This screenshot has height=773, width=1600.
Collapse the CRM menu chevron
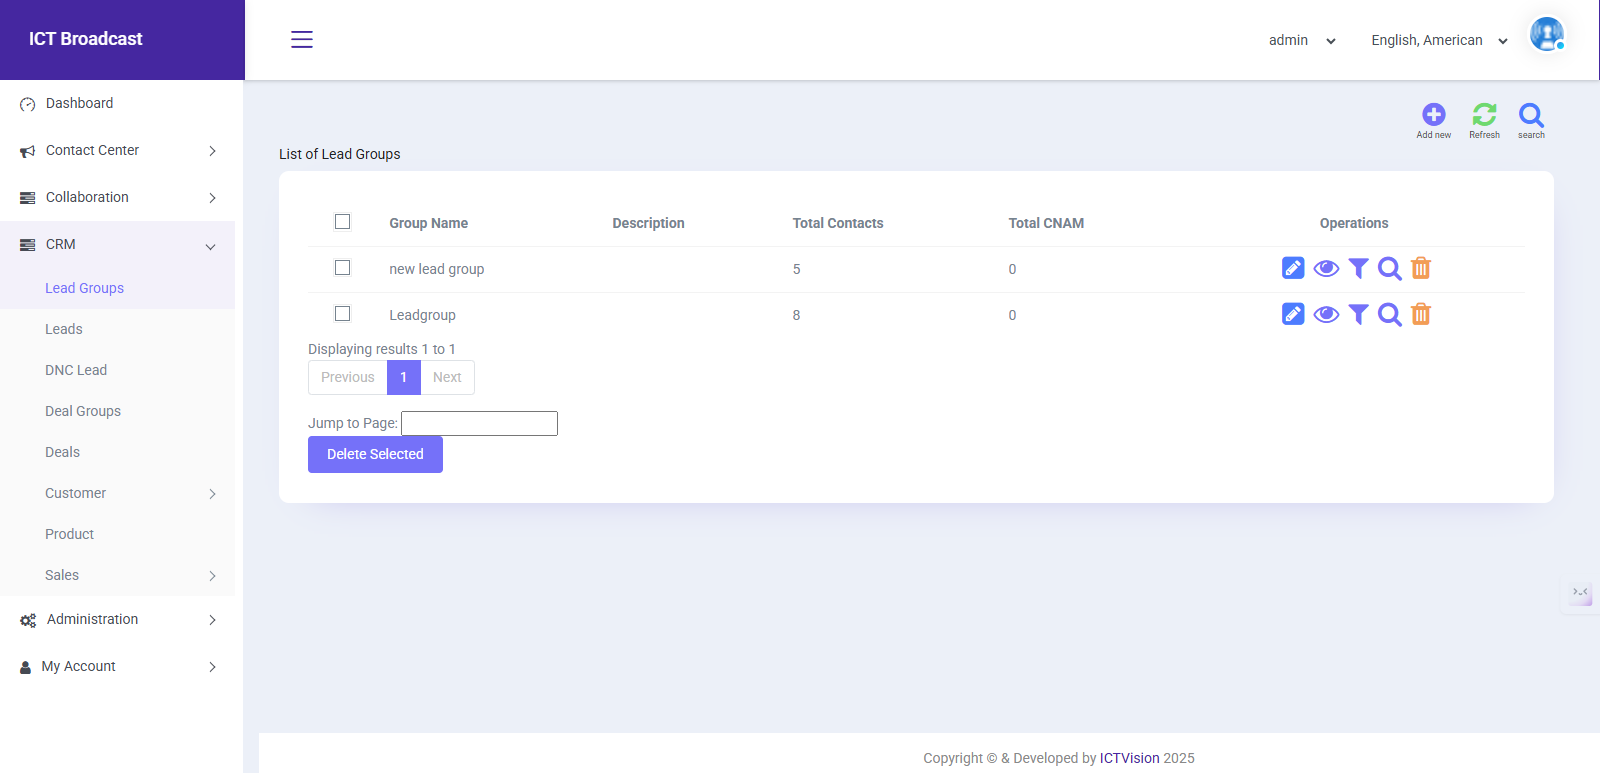click(211, 246)
